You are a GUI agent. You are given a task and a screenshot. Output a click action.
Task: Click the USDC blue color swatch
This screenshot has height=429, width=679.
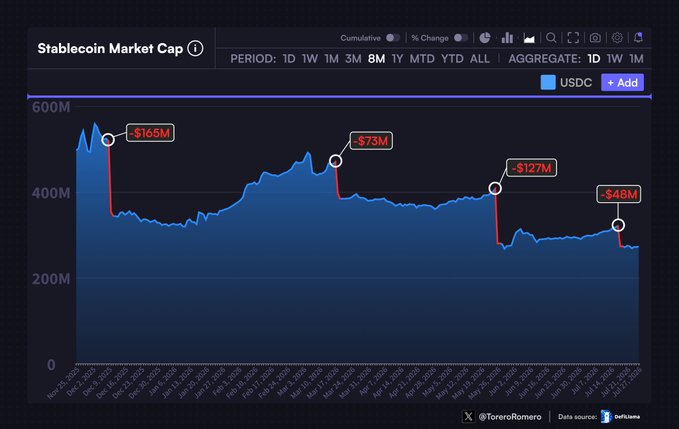click(x=548, y=83)
